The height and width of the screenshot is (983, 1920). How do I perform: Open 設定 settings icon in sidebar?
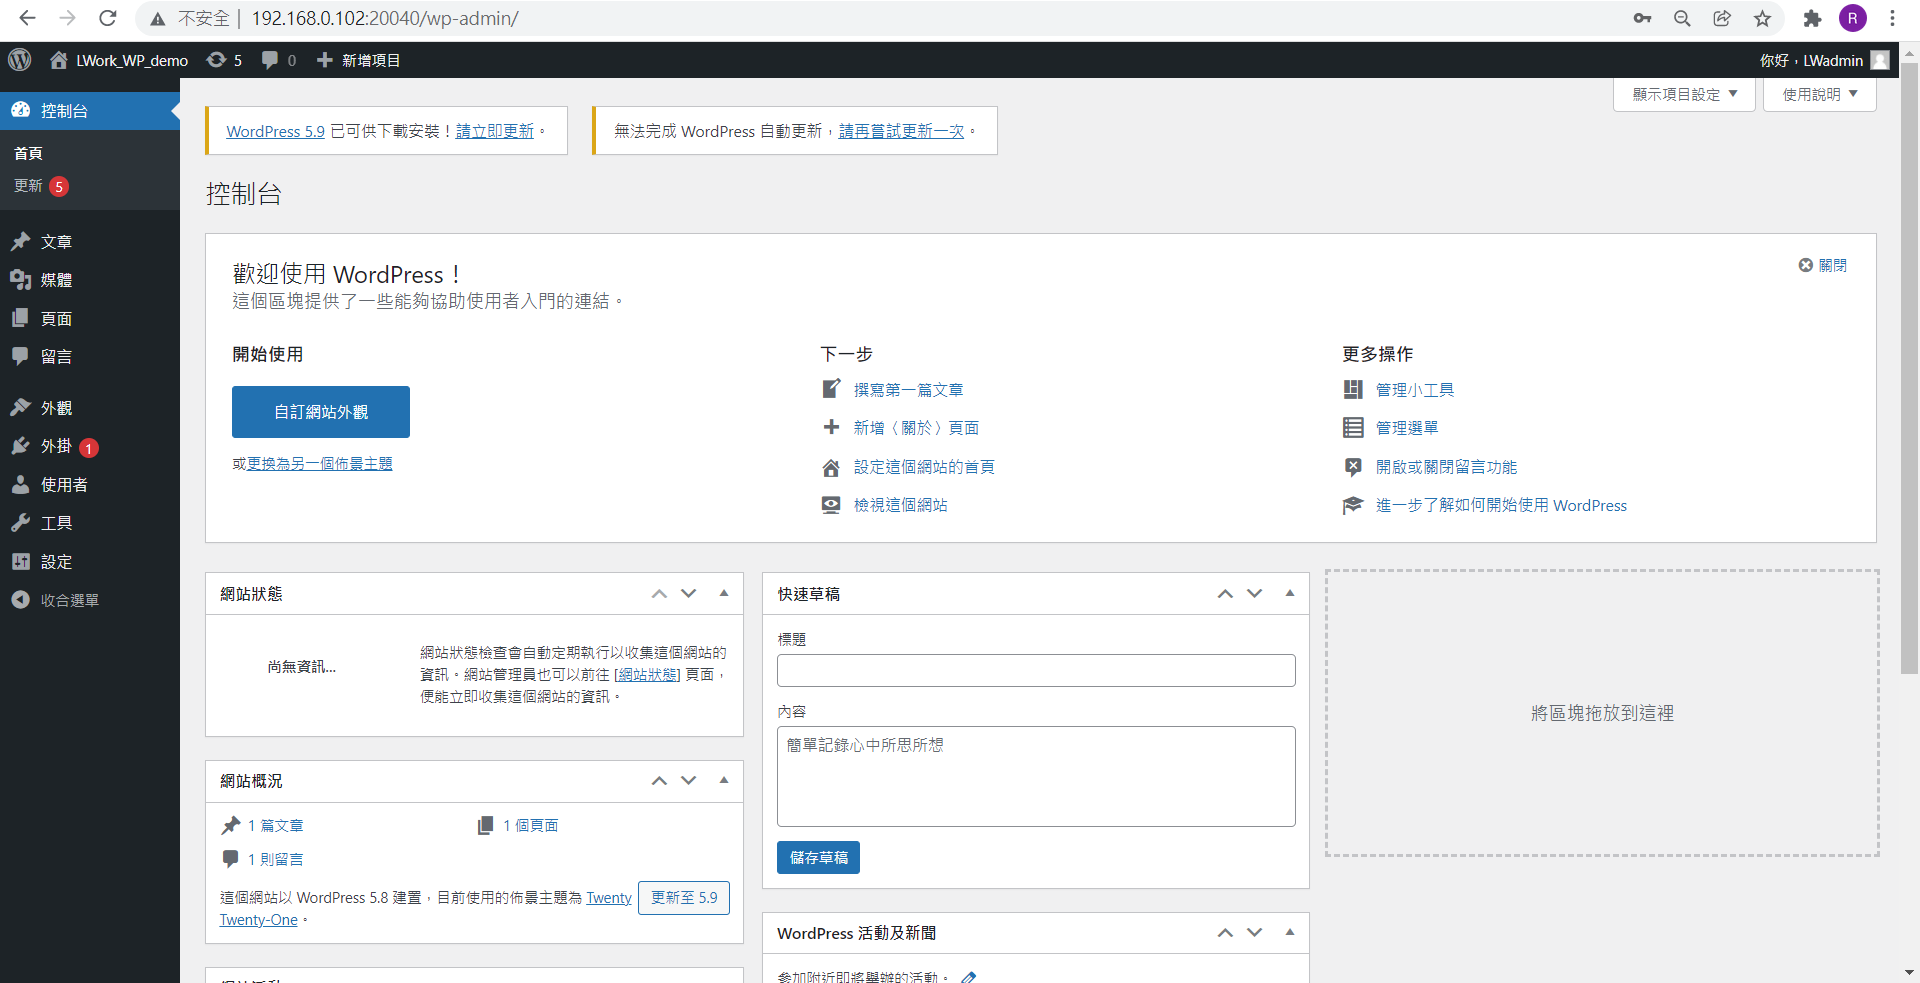[x=21, y=561]
